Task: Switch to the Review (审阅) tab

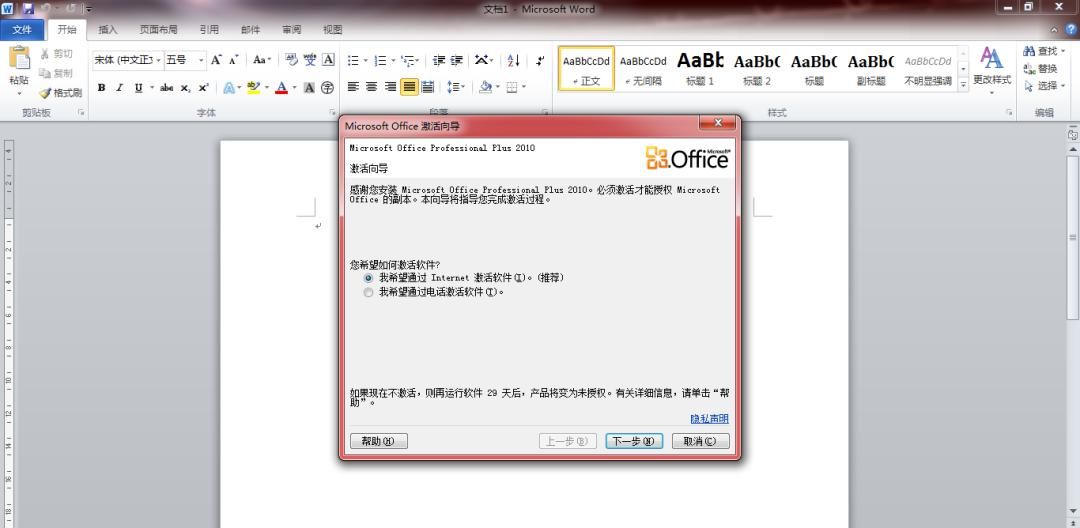Action: tap(291, 30)
